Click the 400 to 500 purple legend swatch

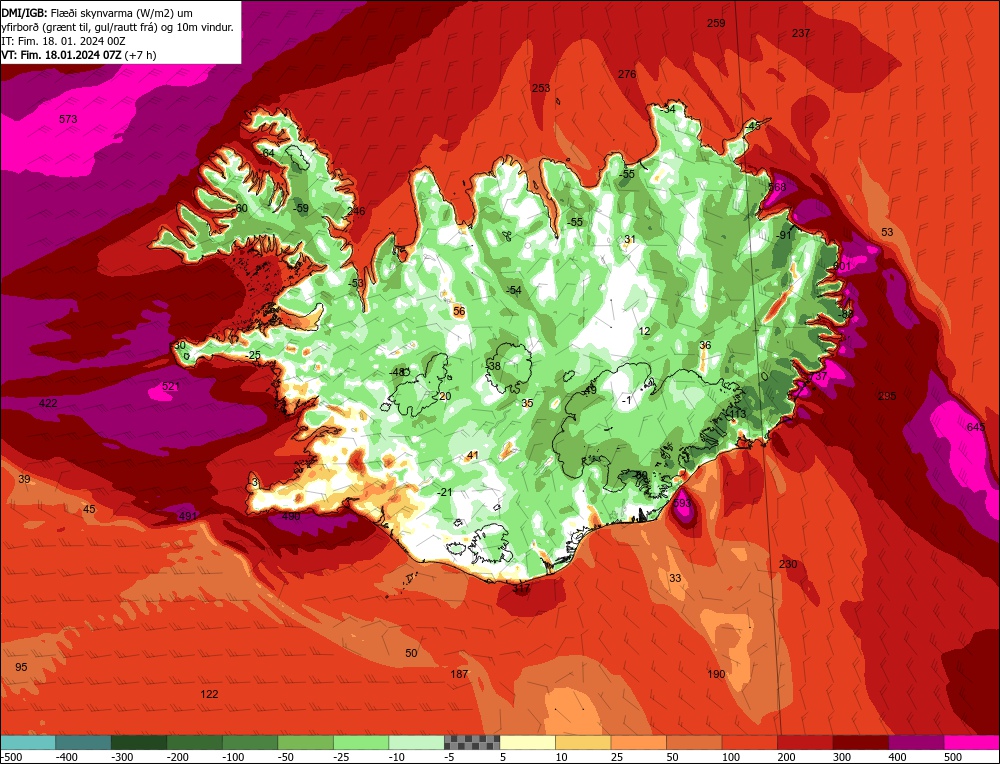916,742
